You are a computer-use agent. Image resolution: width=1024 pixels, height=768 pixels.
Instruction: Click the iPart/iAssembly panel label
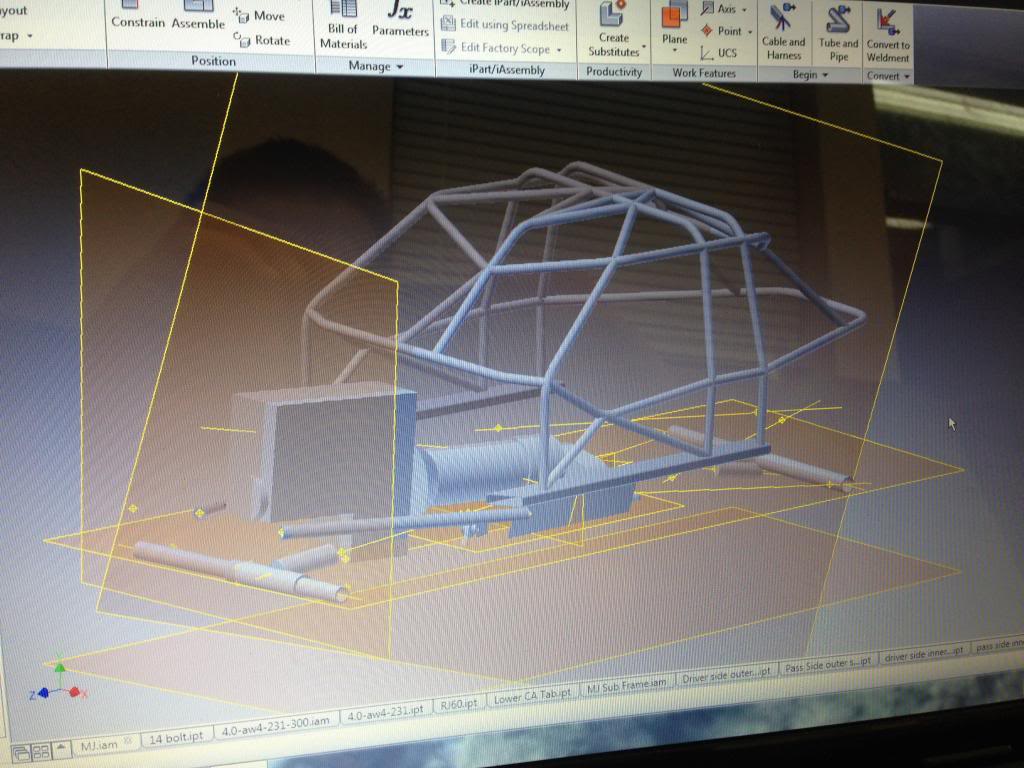click(x=507, y=70)
